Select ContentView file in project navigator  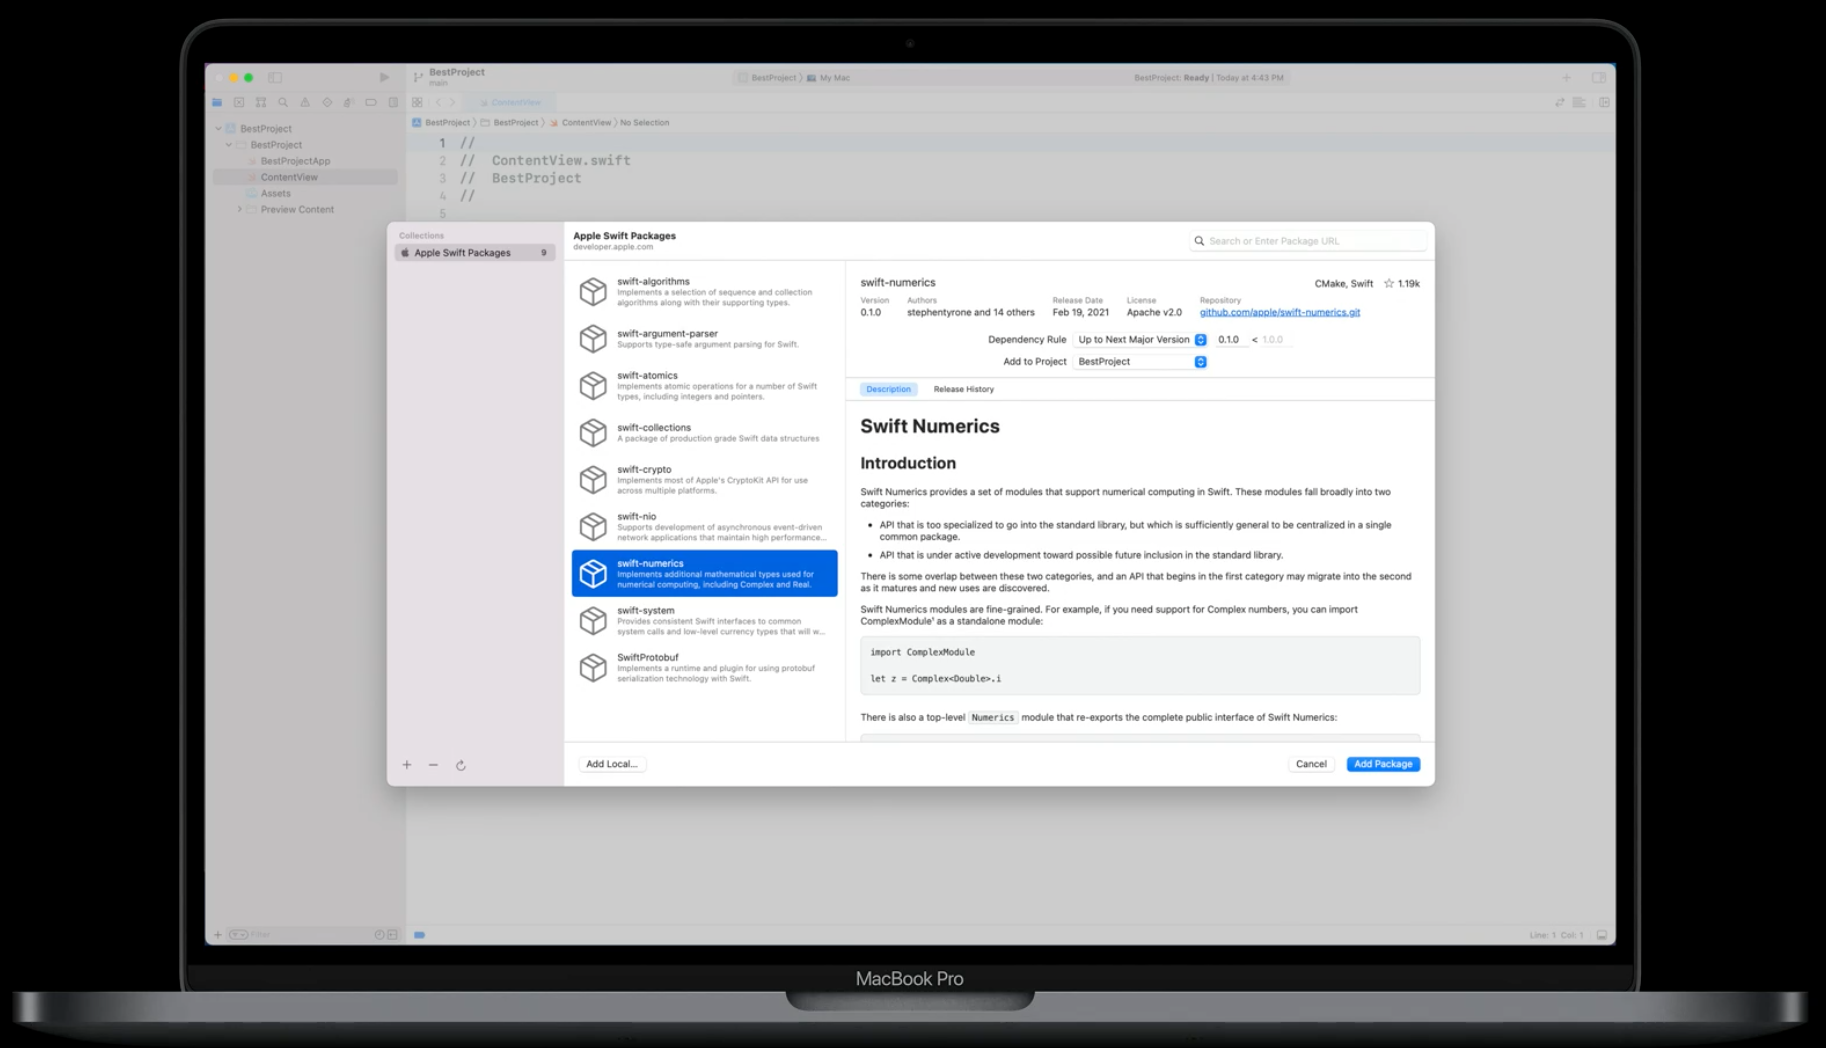(306, 177)
